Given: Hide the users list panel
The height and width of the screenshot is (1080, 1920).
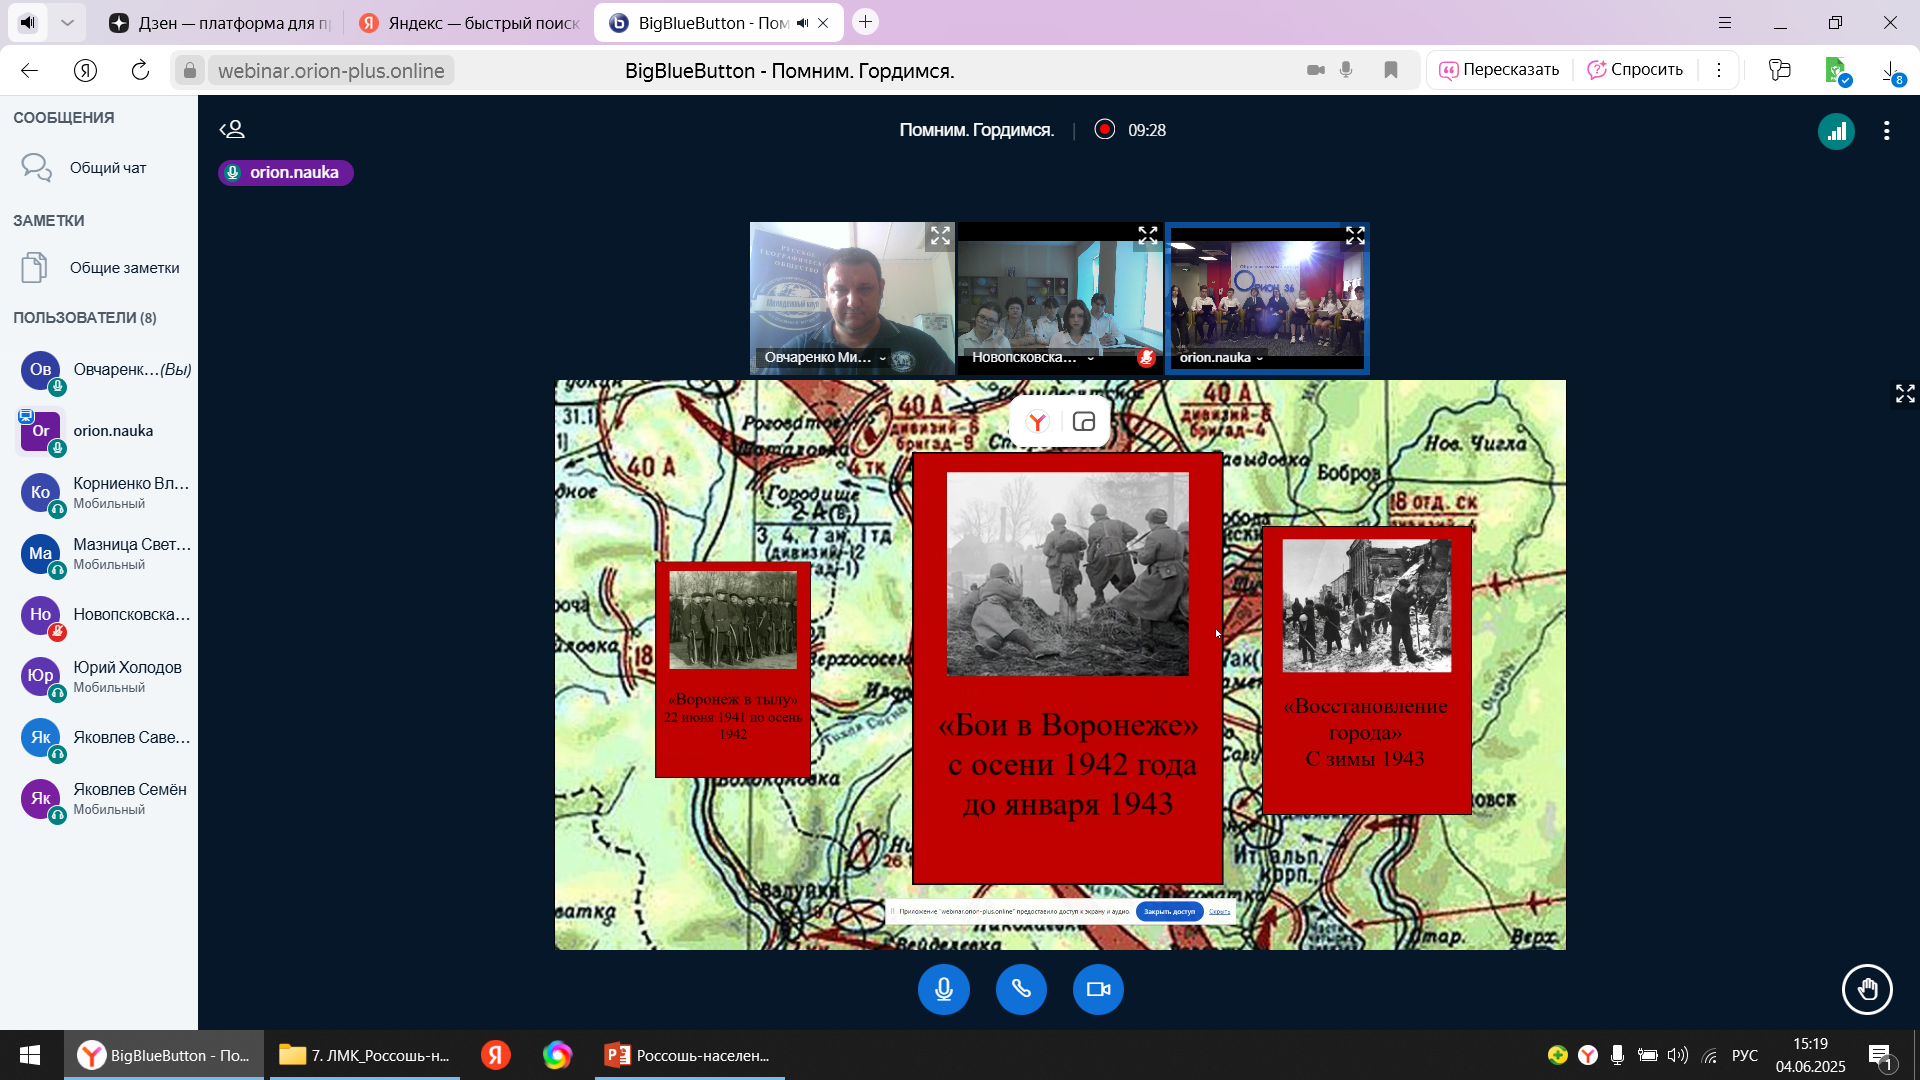Looking at the screenshot, I should tap(232, 130).
